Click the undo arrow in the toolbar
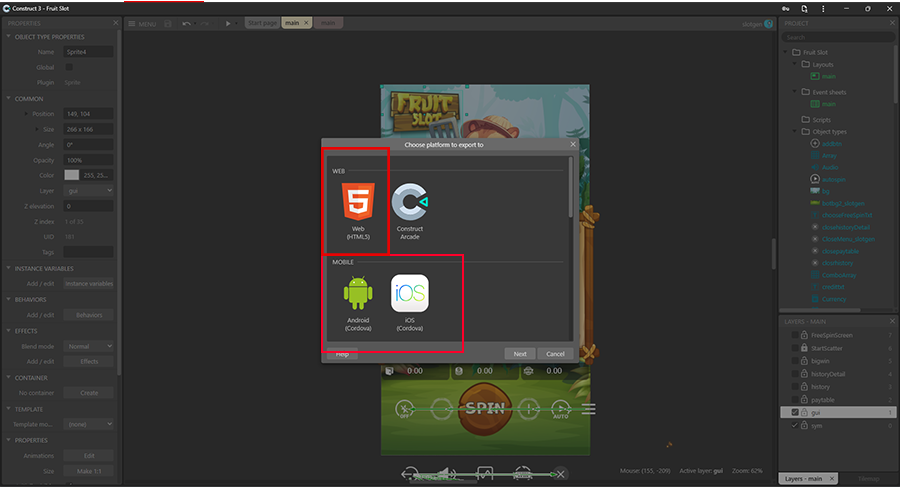900x489 pixels. 187,23
